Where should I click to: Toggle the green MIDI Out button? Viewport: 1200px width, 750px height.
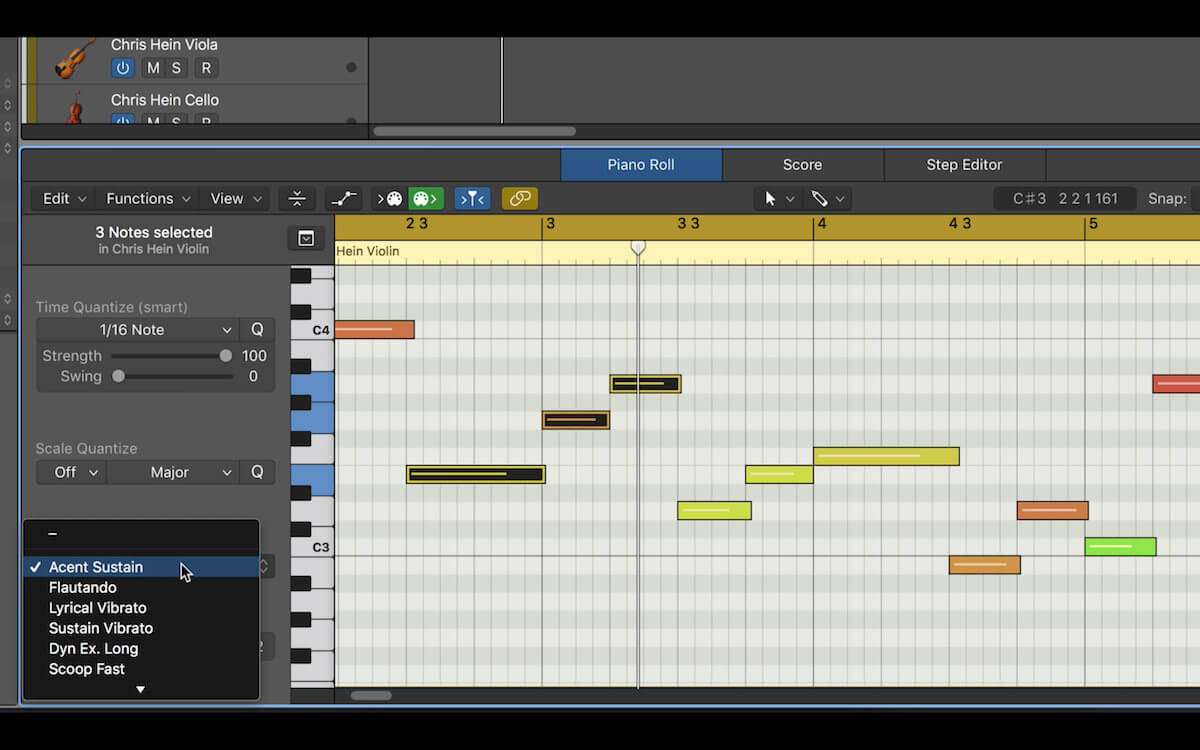click(426, 198)
